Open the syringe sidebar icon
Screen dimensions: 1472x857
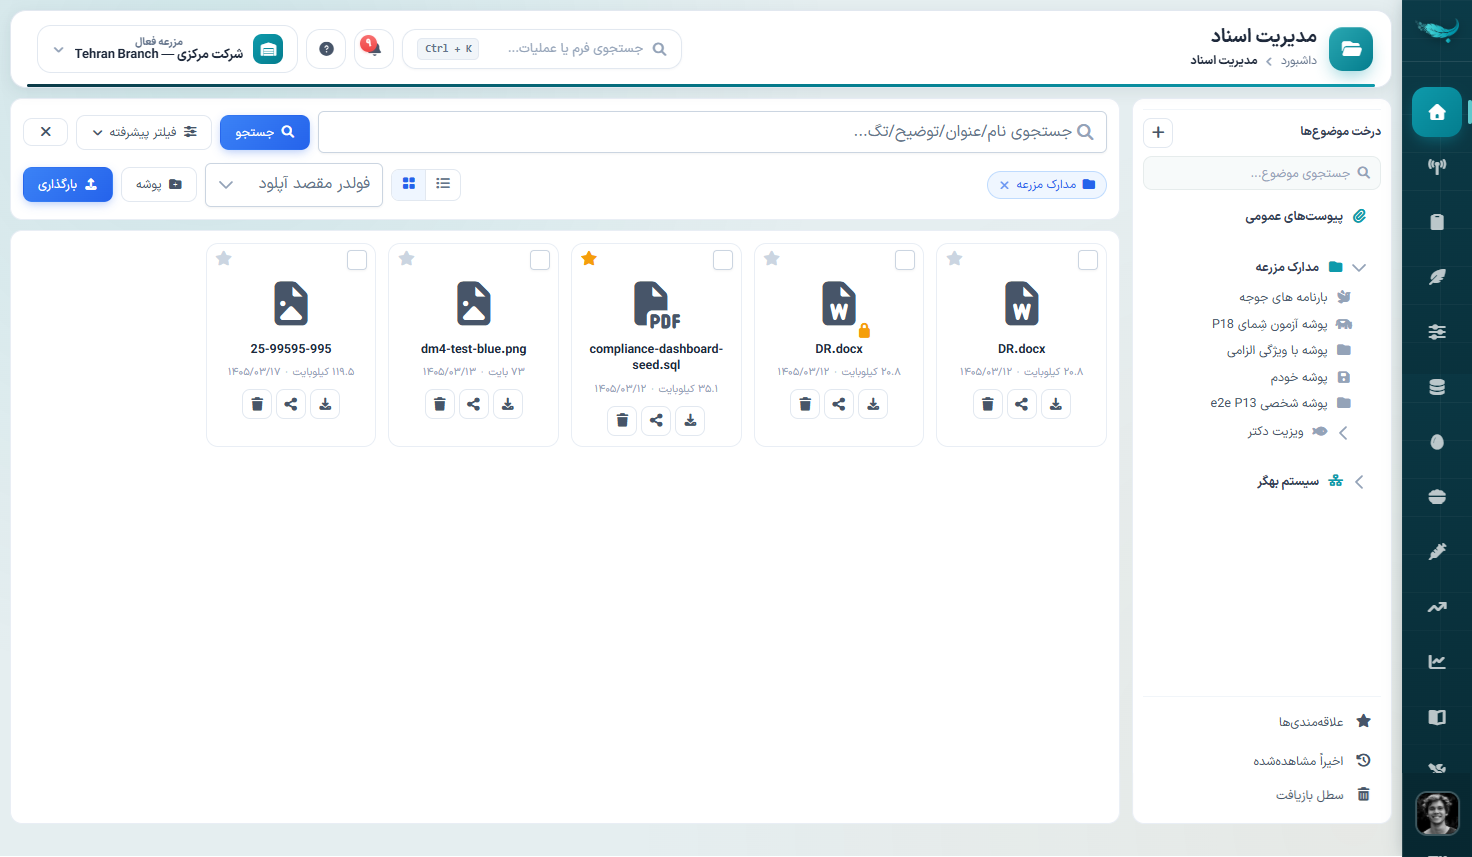point(1437,552)
